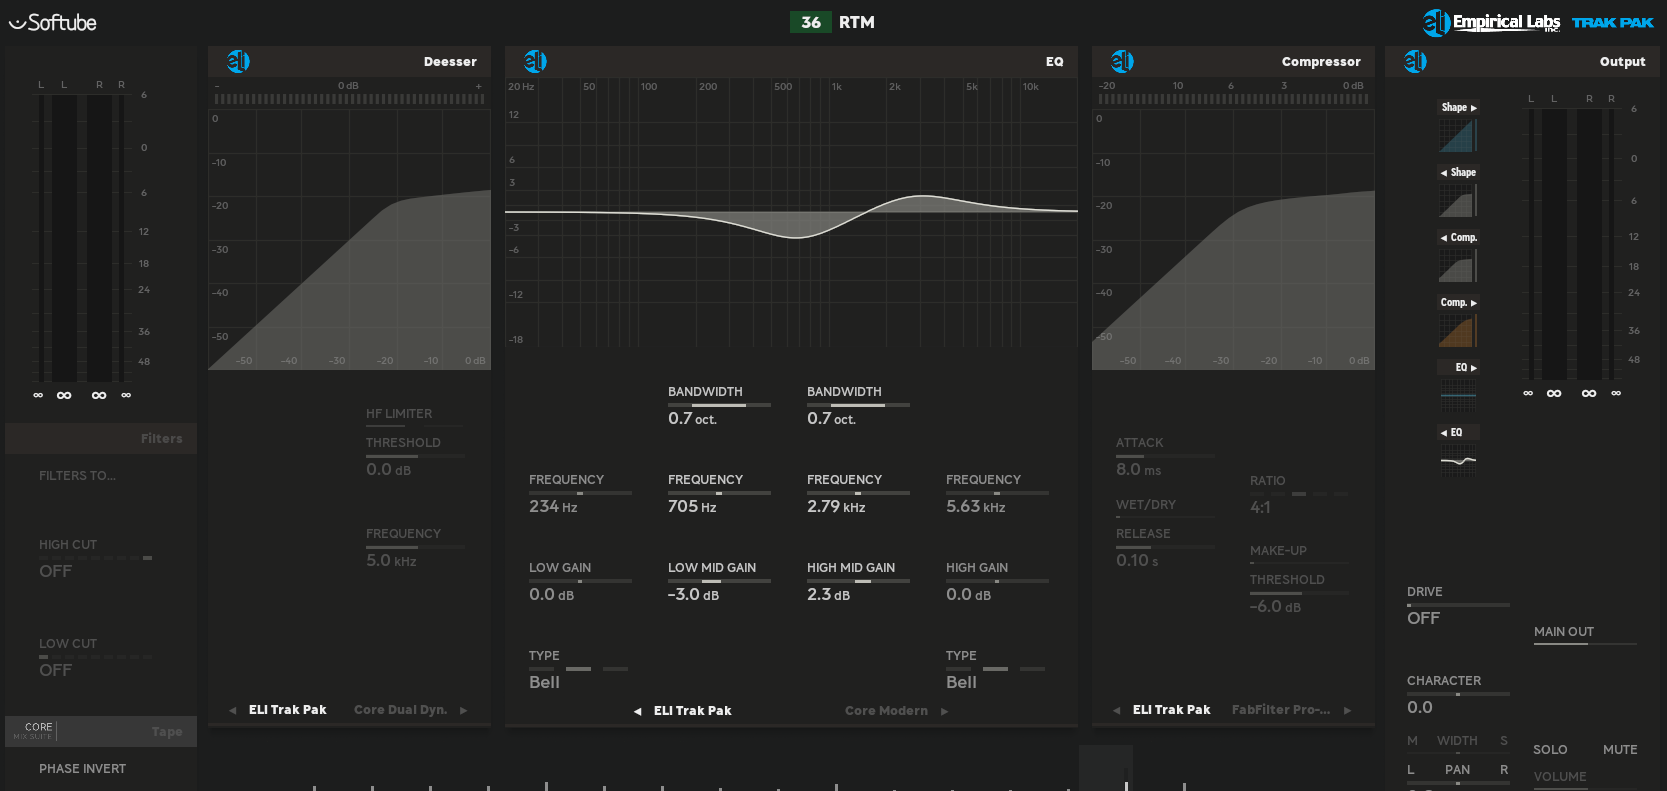Click the Shape right-arrow routing label

click(1458, 108)
